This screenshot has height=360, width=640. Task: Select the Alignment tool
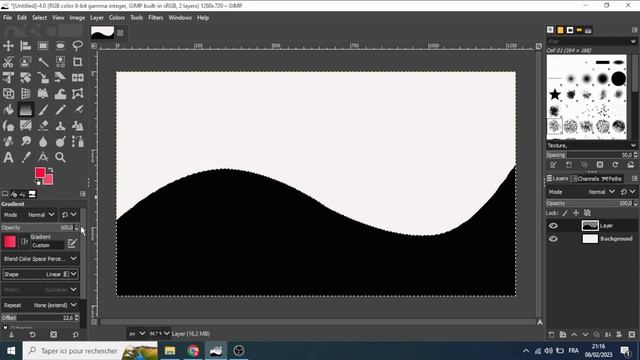coord(26,46)
